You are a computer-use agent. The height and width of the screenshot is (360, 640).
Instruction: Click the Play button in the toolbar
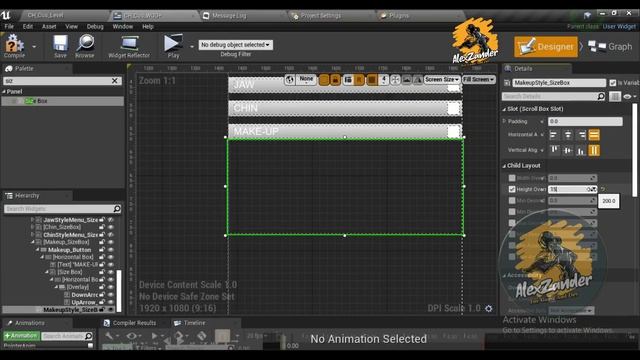(173, 46)
